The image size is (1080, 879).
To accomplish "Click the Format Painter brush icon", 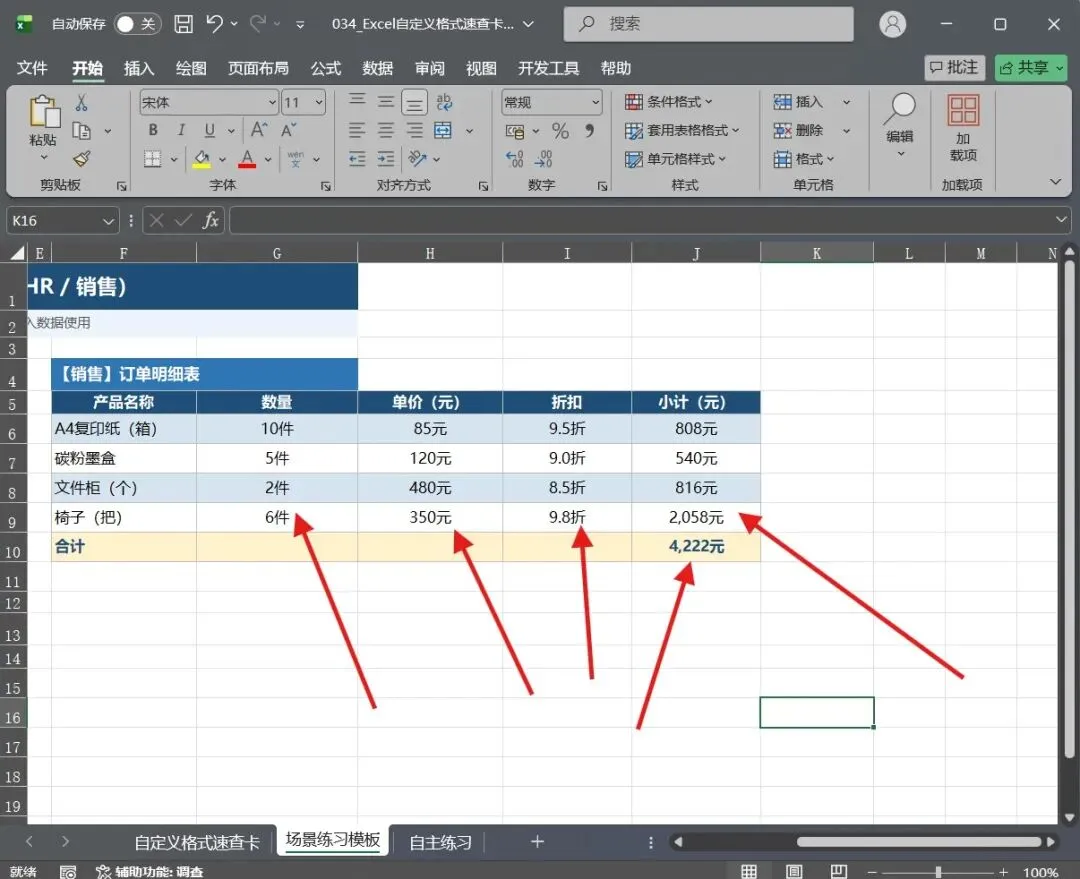I will [81, 159].
